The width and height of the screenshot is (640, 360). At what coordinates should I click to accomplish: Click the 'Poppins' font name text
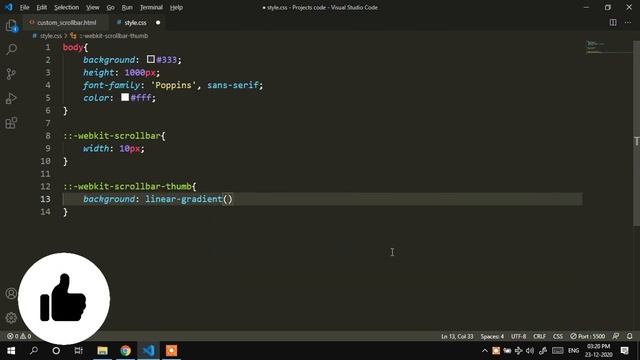click(x=173, y=85)
